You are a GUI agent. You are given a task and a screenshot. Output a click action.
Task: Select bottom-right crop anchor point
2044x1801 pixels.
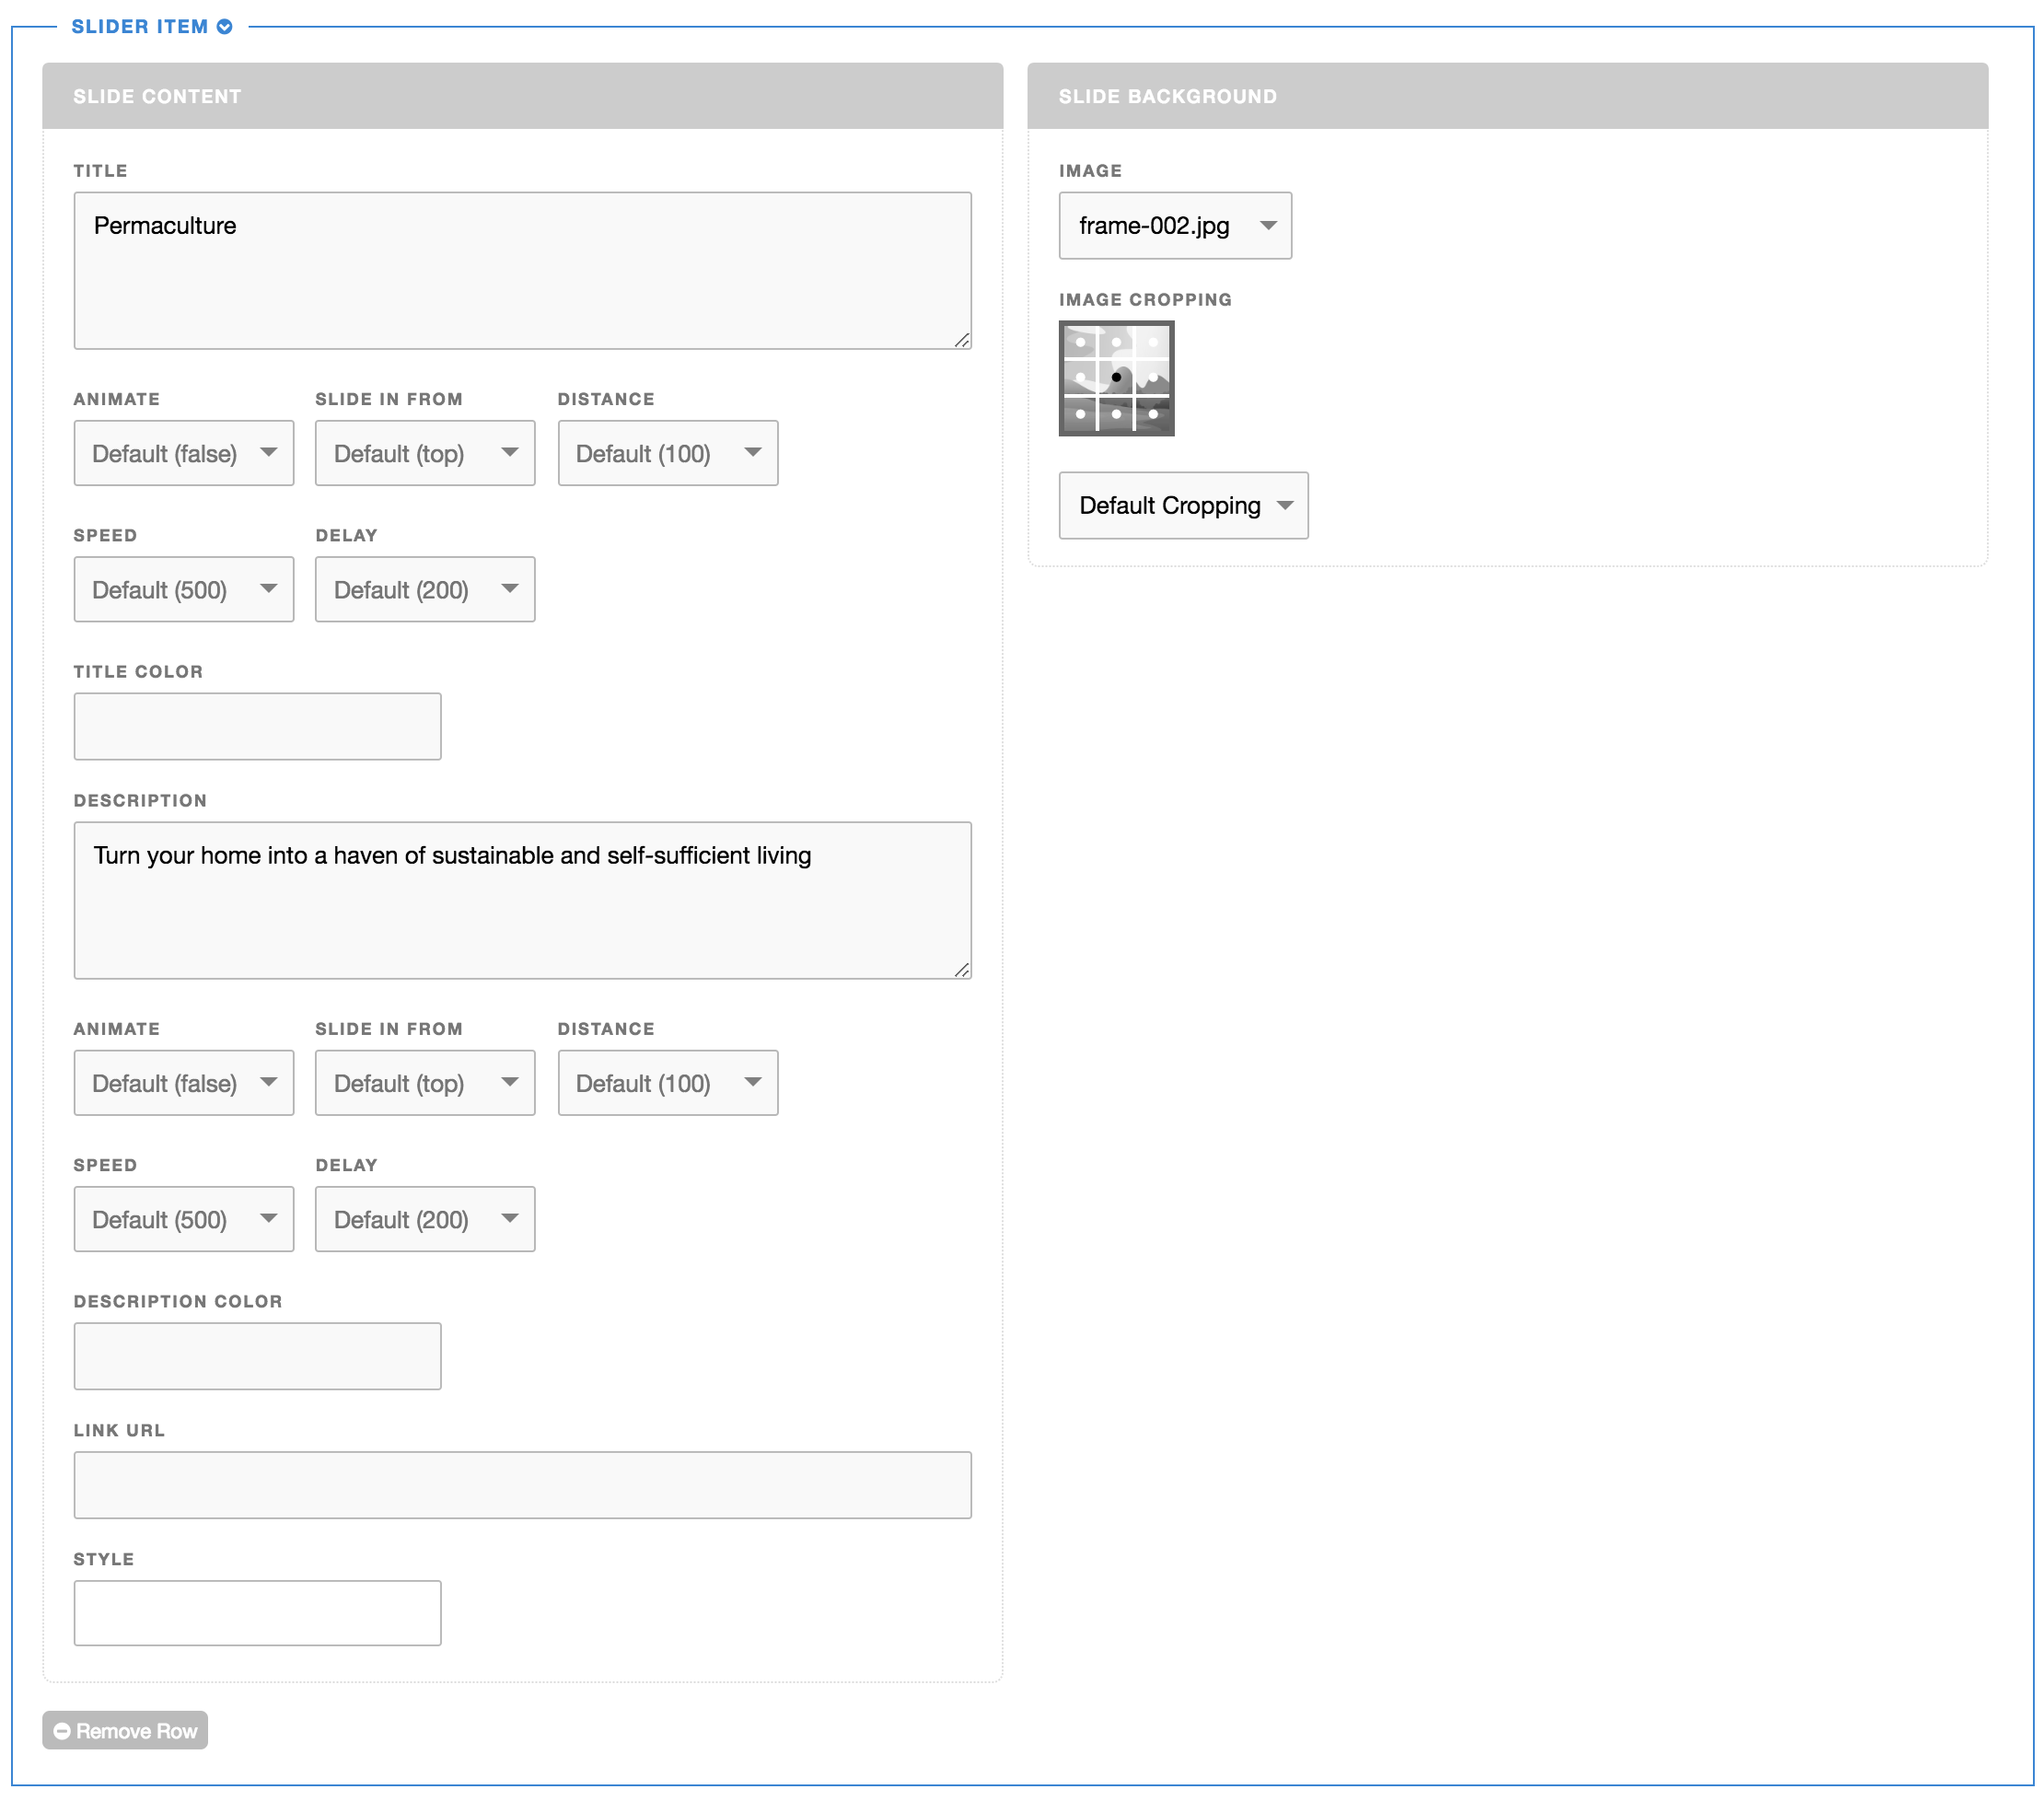click(1153, 413)
